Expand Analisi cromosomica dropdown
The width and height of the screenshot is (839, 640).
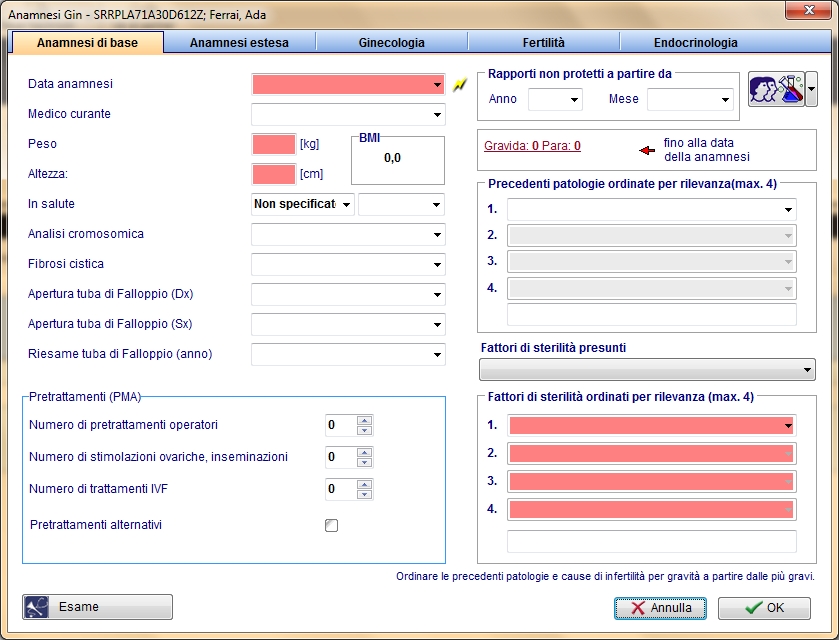click(x=437, y=234)
